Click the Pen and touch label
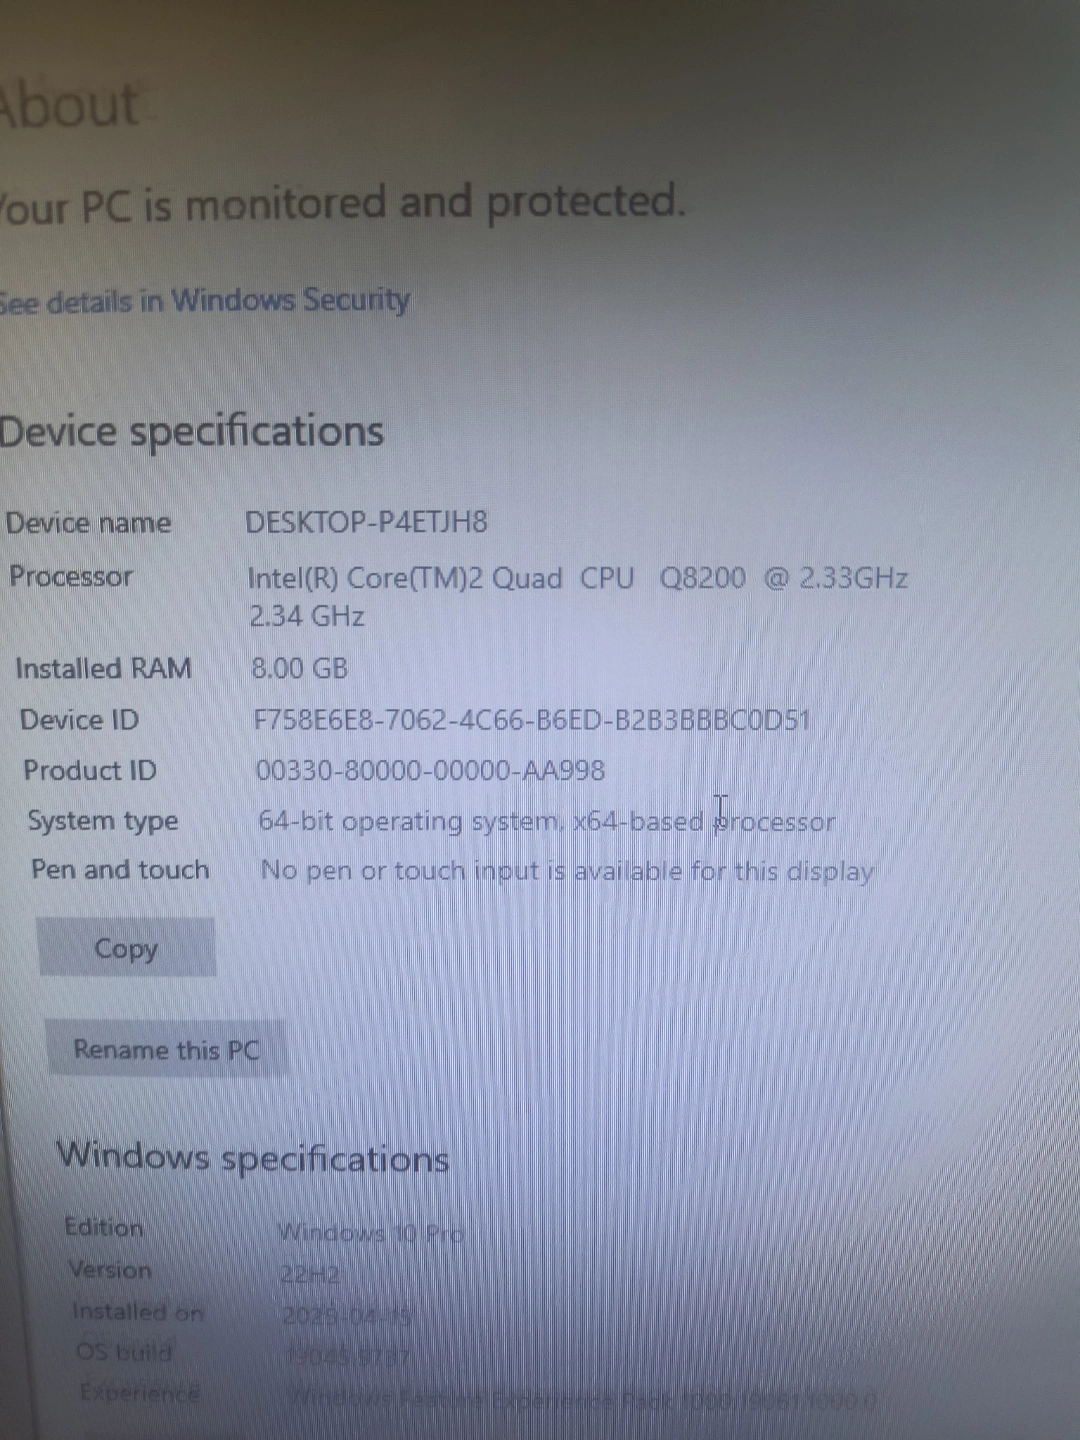Image resolution: width=1080 pixels, height=1440 pixels. point(120,870)
